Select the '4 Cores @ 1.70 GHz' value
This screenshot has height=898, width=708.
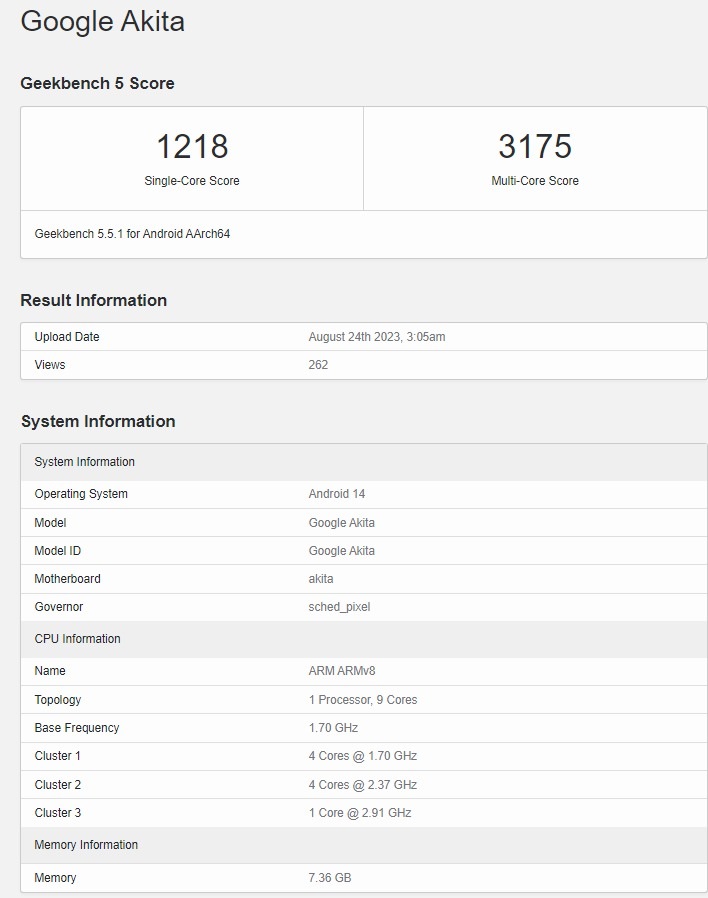363,756
